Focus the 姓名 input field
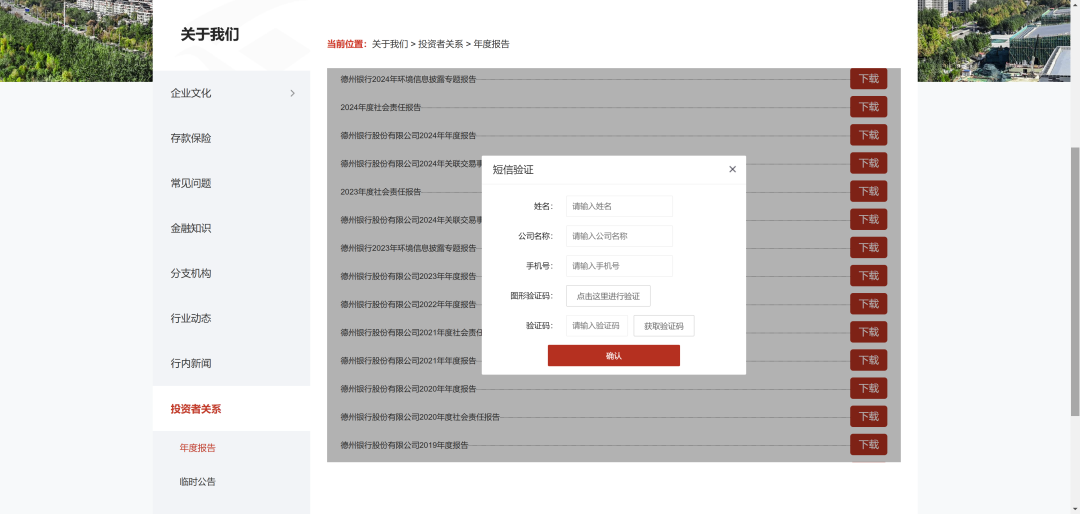 pyautogui.click(x=619, y=206)
